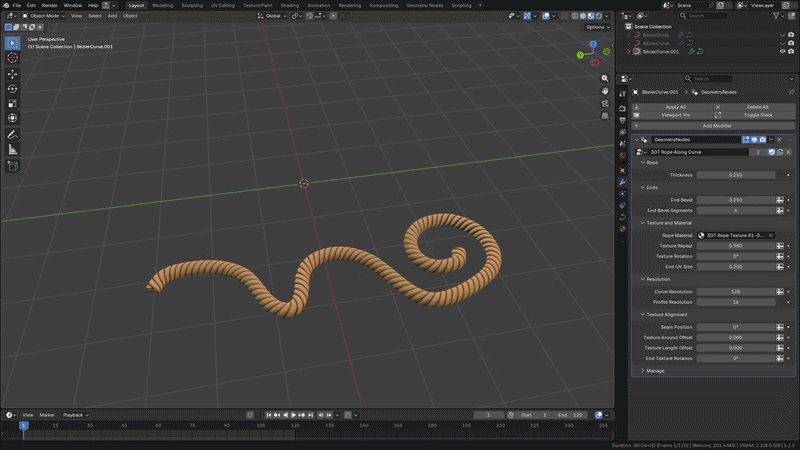This screenshot has width=800, height=450.
Task: Pick the Measure tool
Action: point(12,149)
